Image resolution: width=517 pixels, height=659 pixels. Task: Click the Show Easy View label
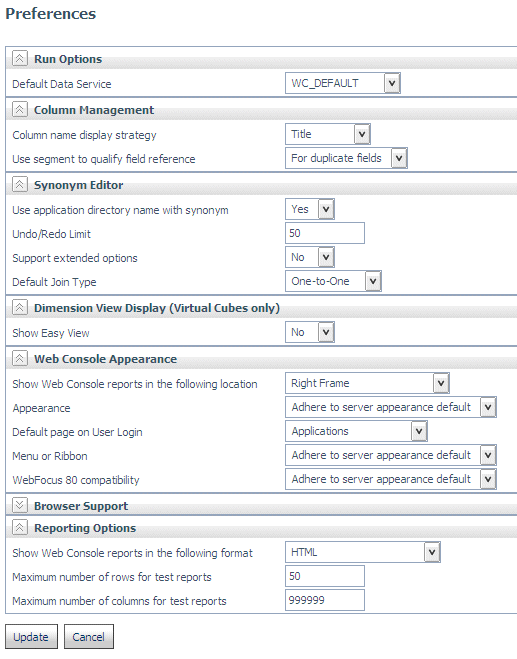point(51,333)
